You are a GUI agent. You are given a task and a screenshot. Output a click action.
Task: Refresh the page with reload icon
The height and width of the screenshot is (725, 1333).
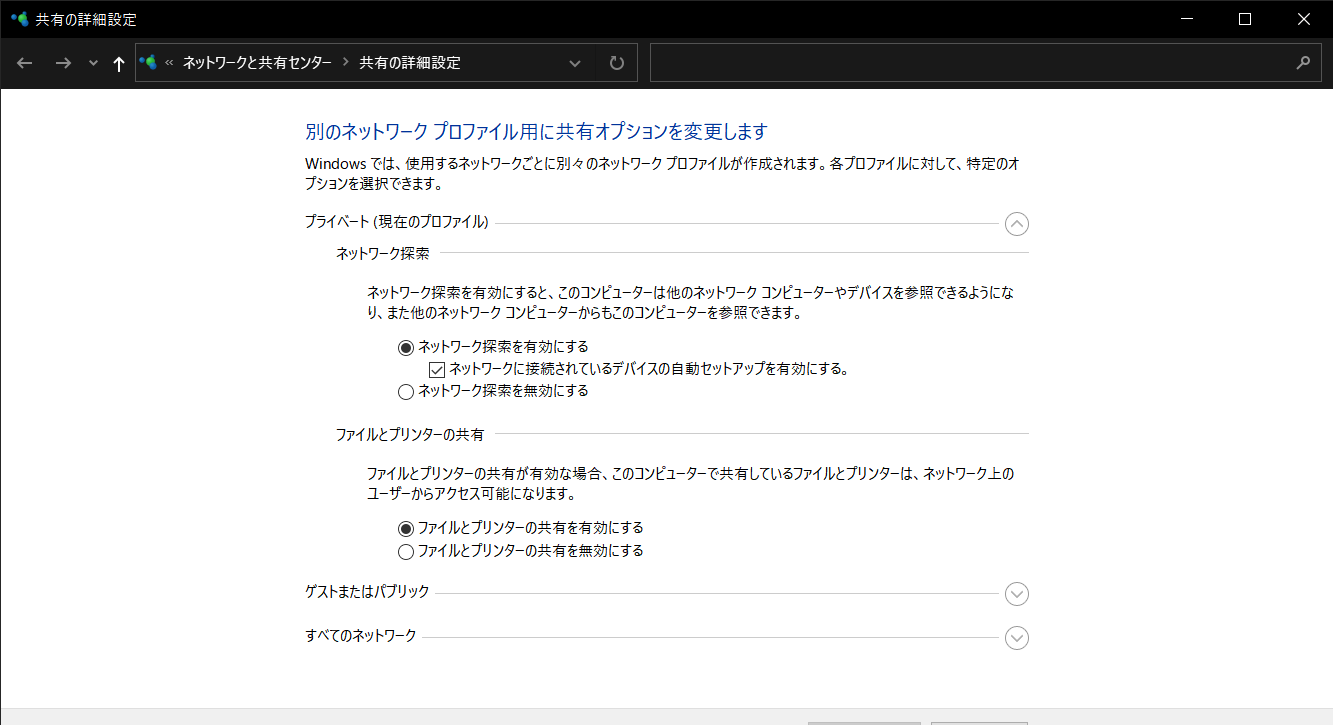617,63
